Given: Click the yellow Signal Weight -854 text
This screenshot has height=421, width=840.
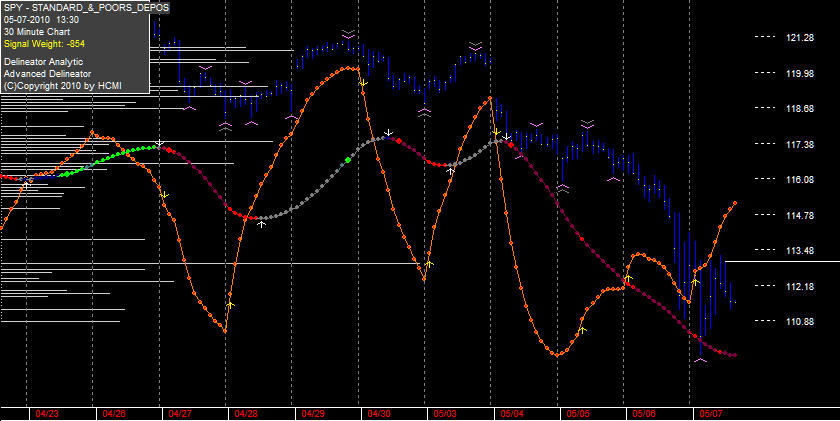Looking at the screenshot, I should tap(44, 43).
